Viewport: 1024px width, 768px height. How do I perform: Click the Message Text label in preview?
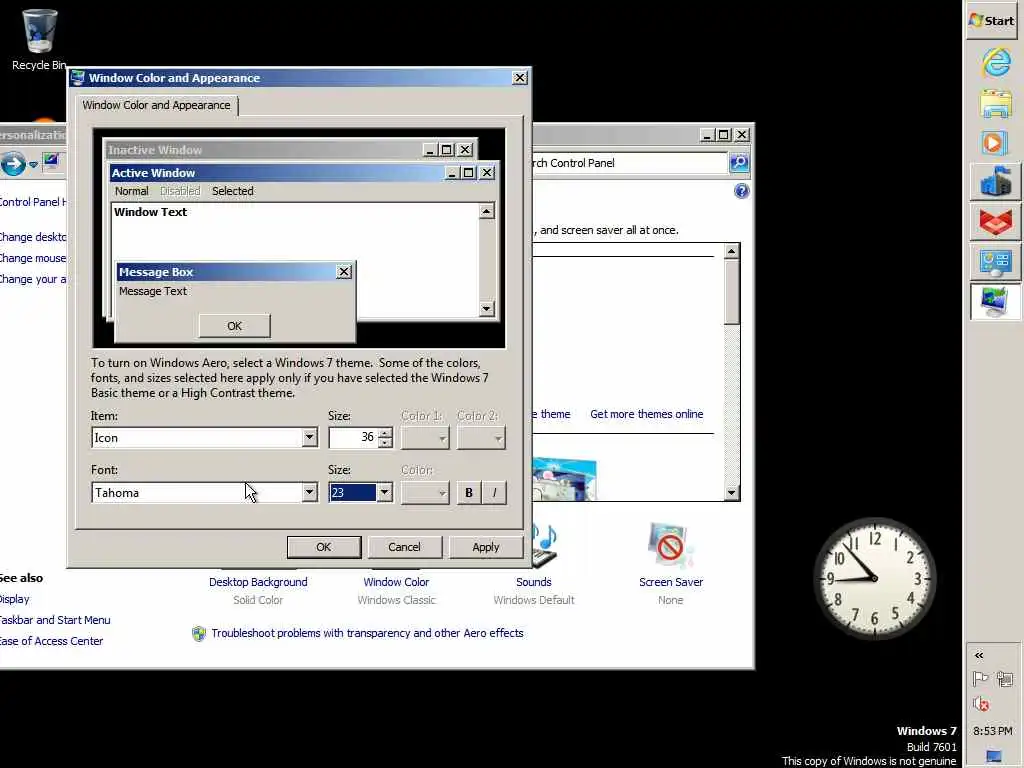[153, 291]
